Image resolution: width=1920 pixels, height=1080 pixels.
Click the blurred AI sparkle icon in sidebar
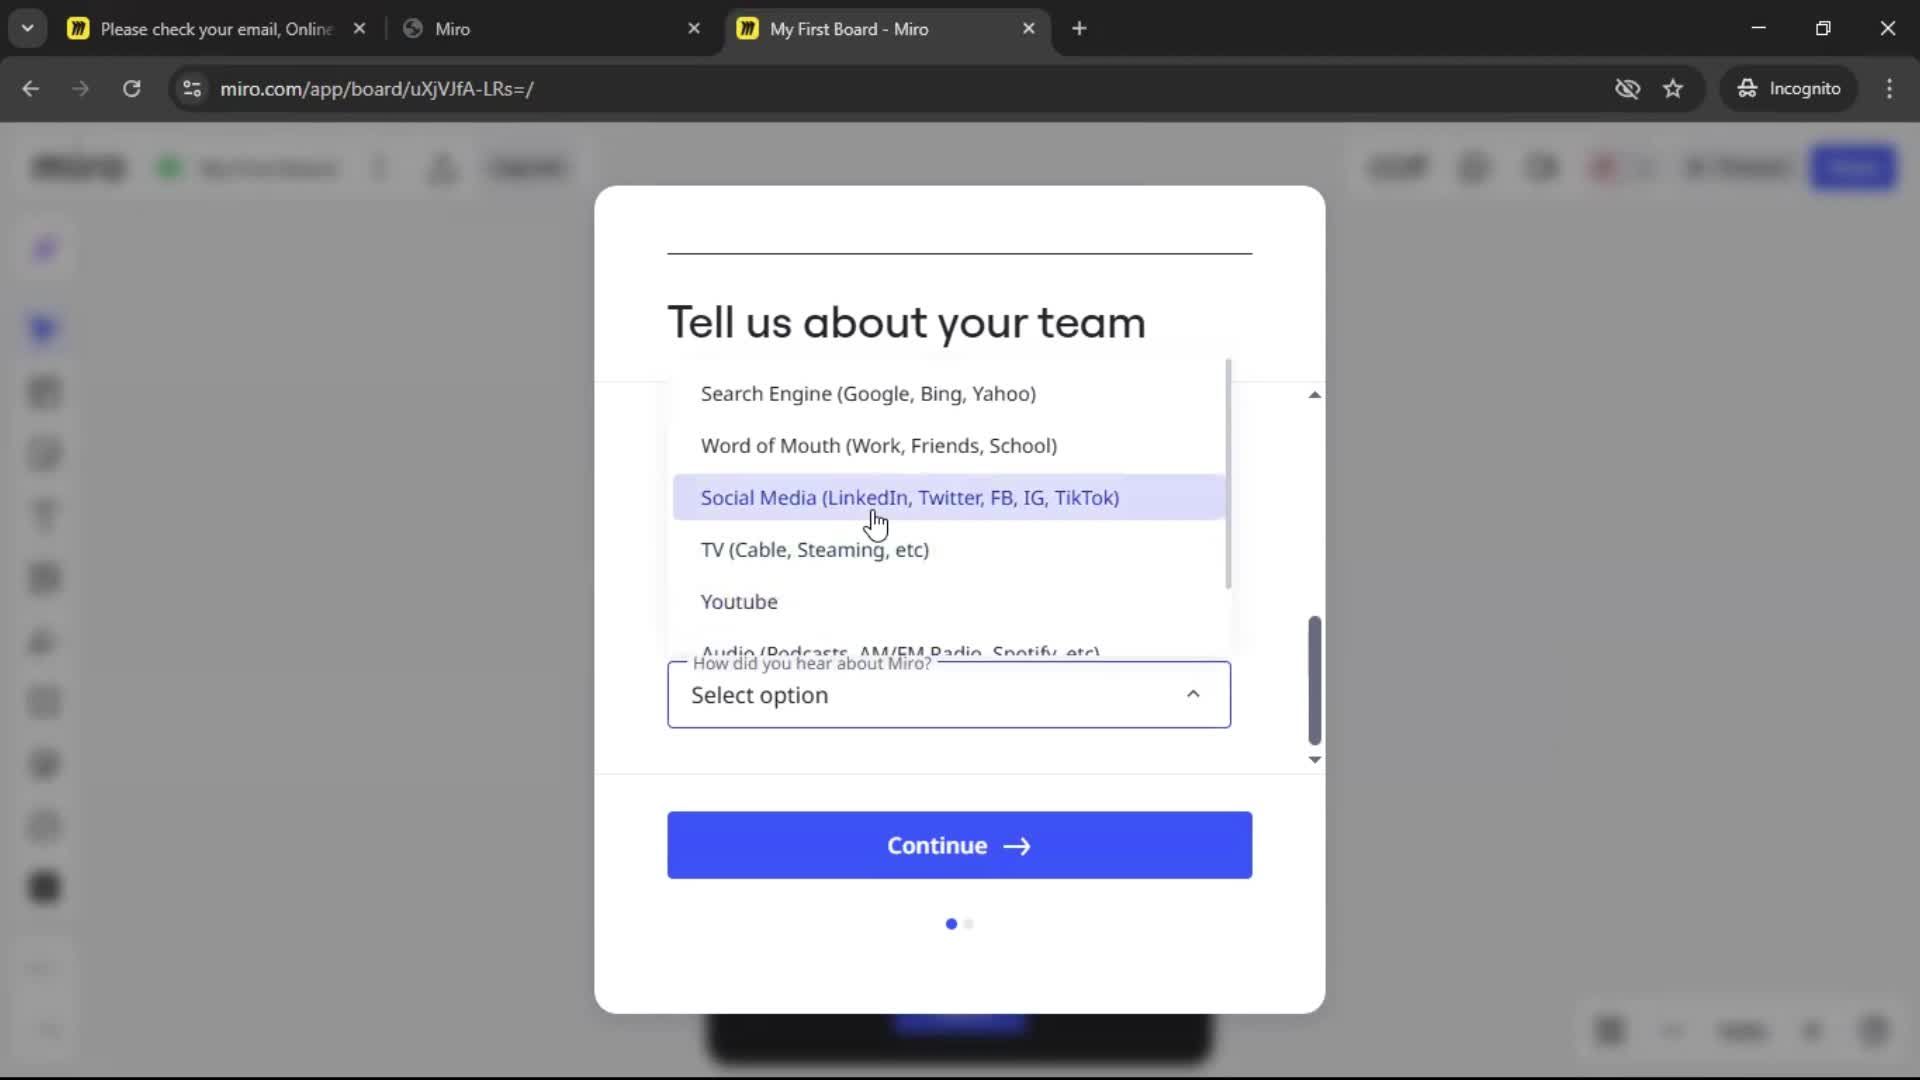coord(44,249)
